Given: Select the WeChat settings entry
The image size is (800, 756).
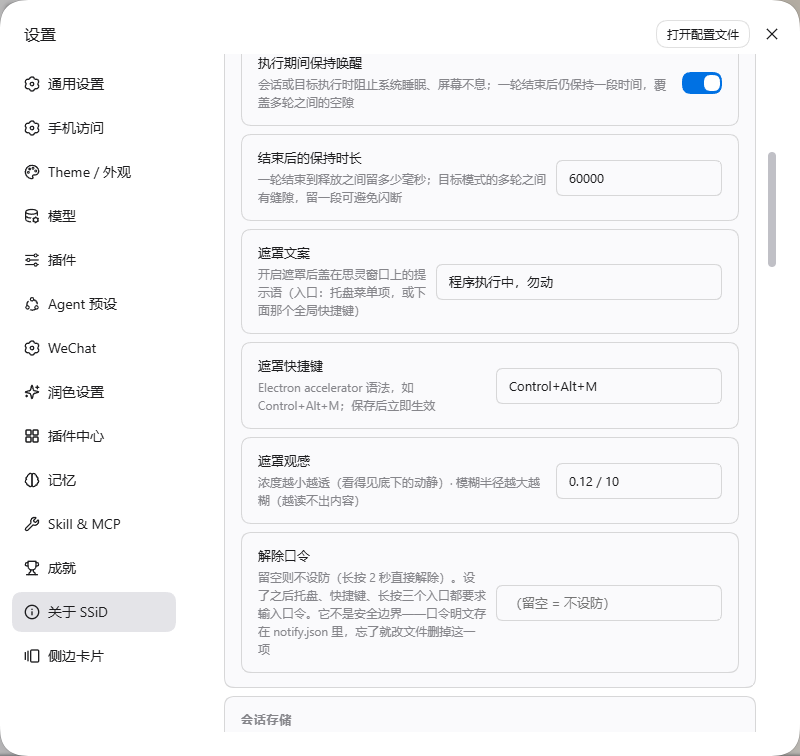Looking at the screenshot, I should click(x=94, y=348).
